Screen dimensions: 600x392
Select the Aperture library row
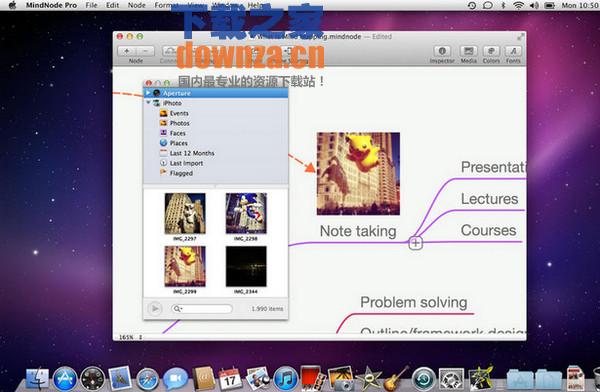coord(215,93)
